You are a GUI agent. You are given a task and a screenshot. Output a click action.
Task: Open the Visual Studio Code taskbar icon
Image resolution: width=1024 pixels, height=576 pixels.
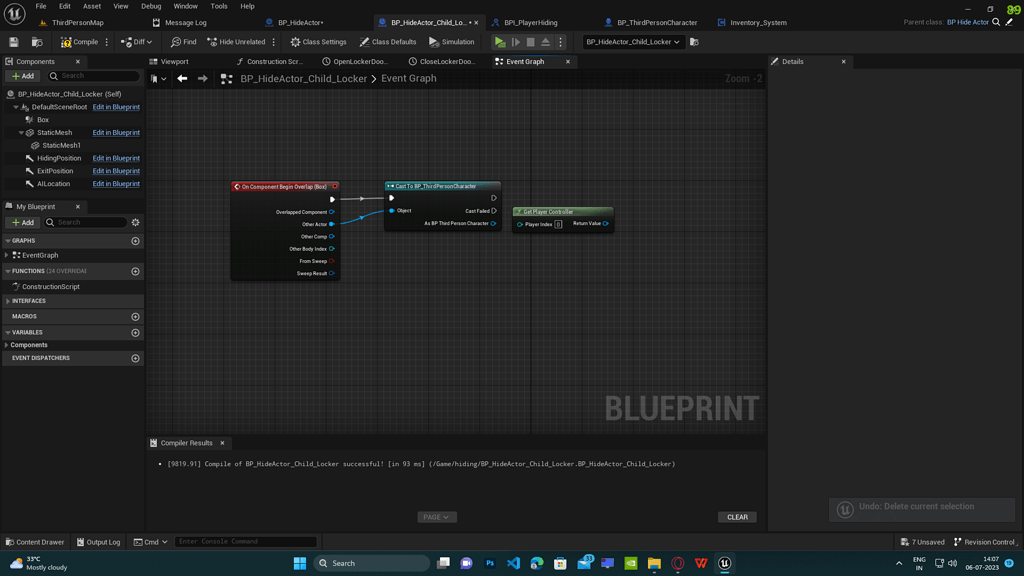coord(513,562)
